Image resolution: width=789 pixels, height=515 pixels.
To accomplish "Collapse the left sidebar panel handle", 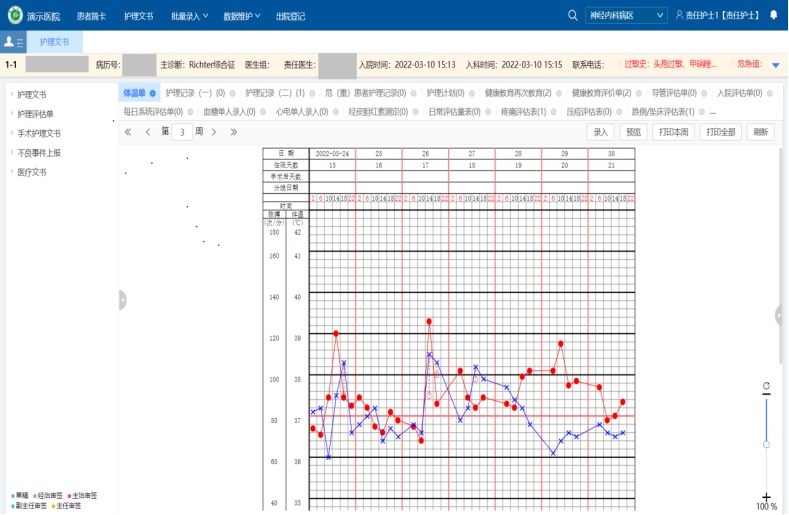I will click(x=122, y=299).
